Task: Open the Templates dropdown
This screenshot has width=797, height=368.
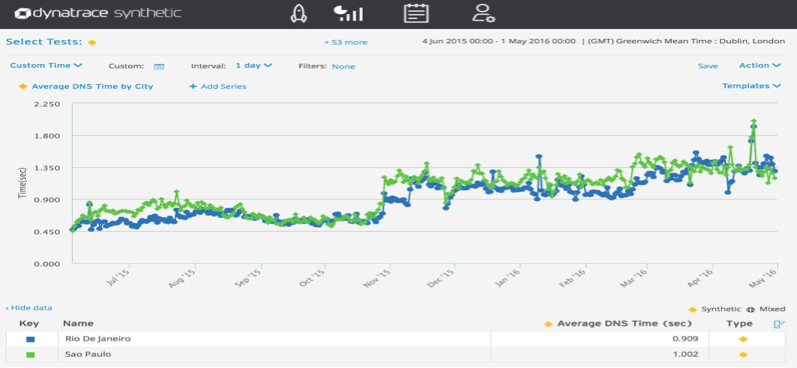Action: pos(752,86)
